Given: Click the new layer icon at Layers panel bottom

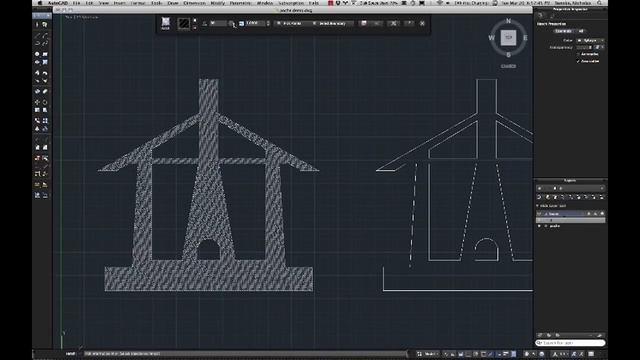Looking at the screenshot, I should click(540, 335).
